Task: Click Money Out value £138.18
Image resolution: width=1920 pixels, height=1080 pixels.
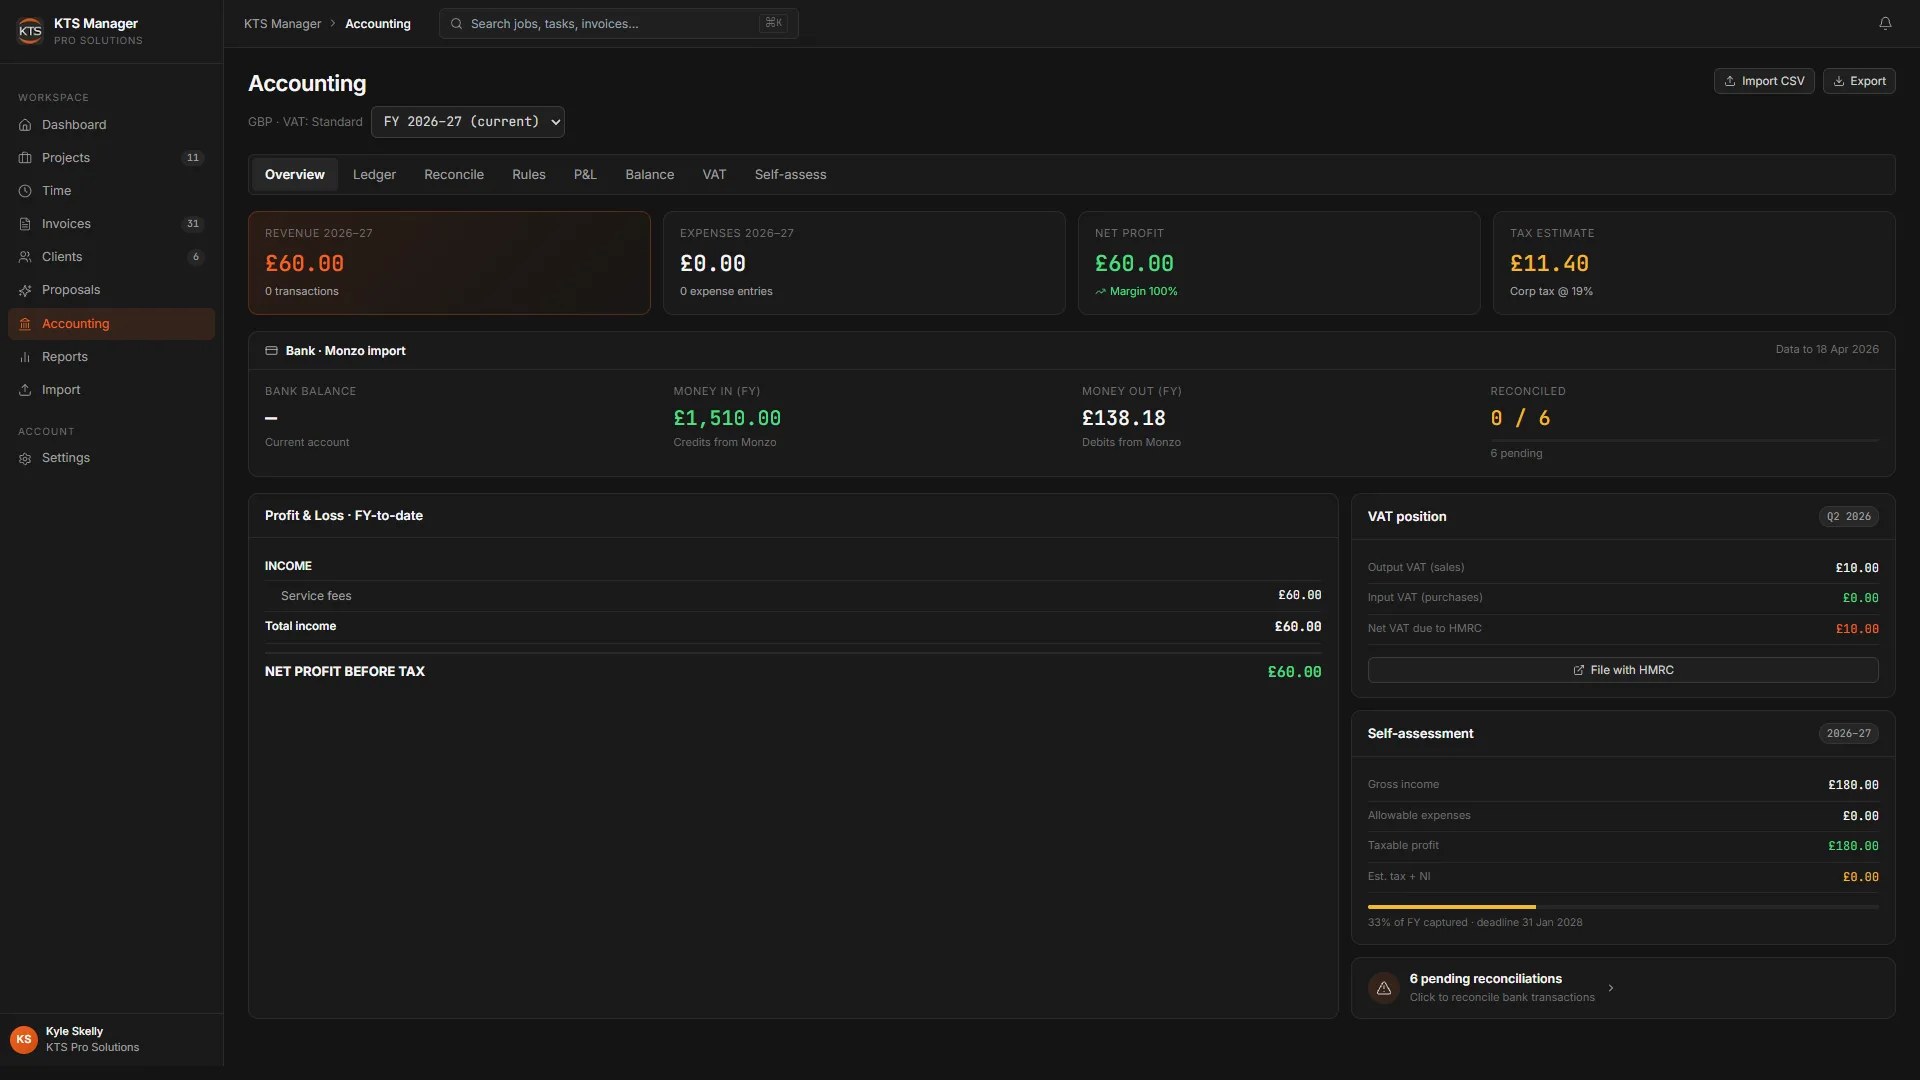Action: (1123, 419)
